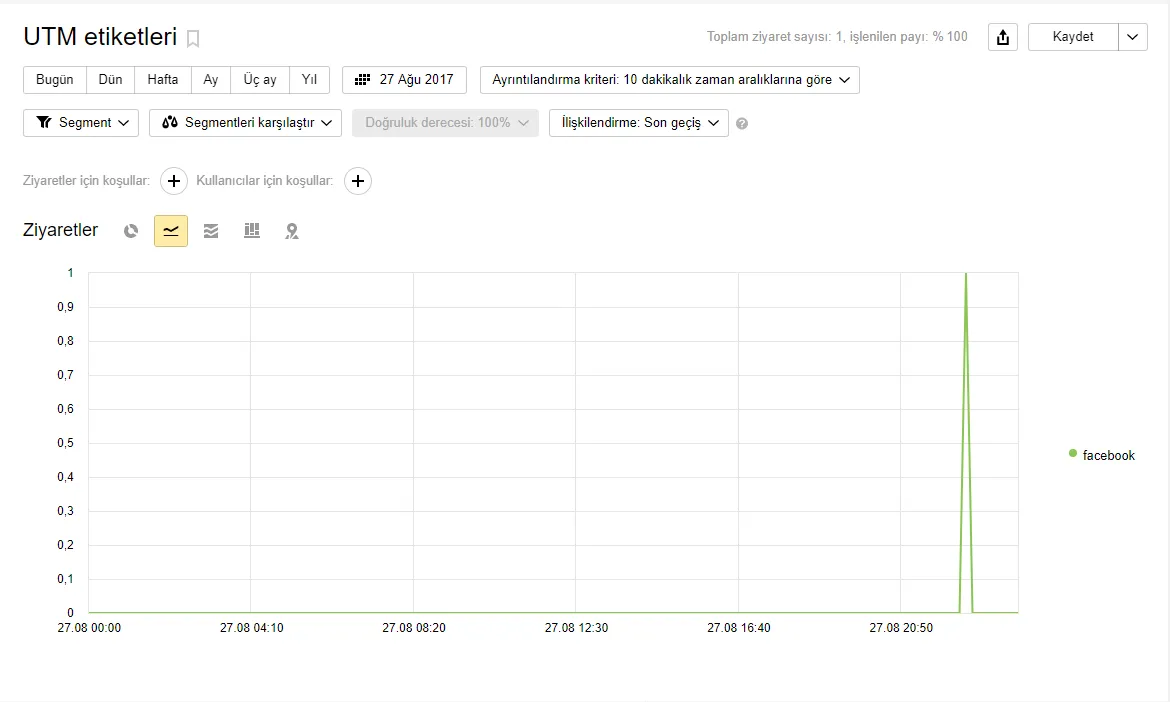Click the export/share icon near Kaydet
1170x702 pixels.
click(x=1002, y=36)
